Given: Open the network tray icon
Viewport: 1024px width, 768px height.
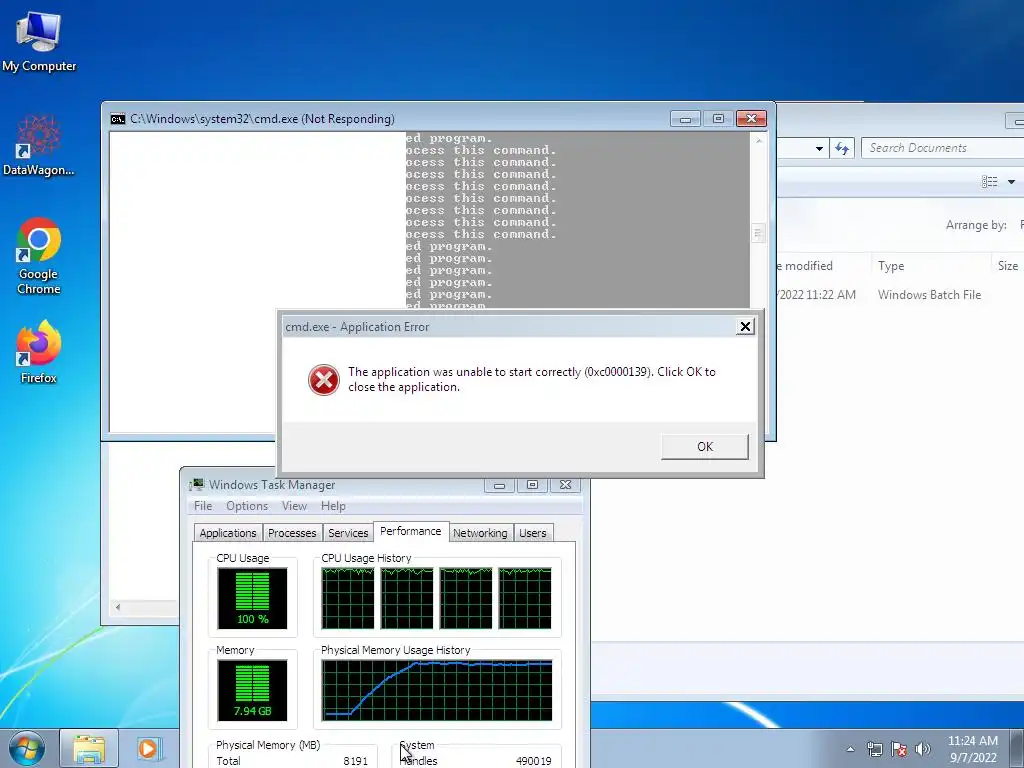Looking at the screenshot, I should click(x=874, y=749).
